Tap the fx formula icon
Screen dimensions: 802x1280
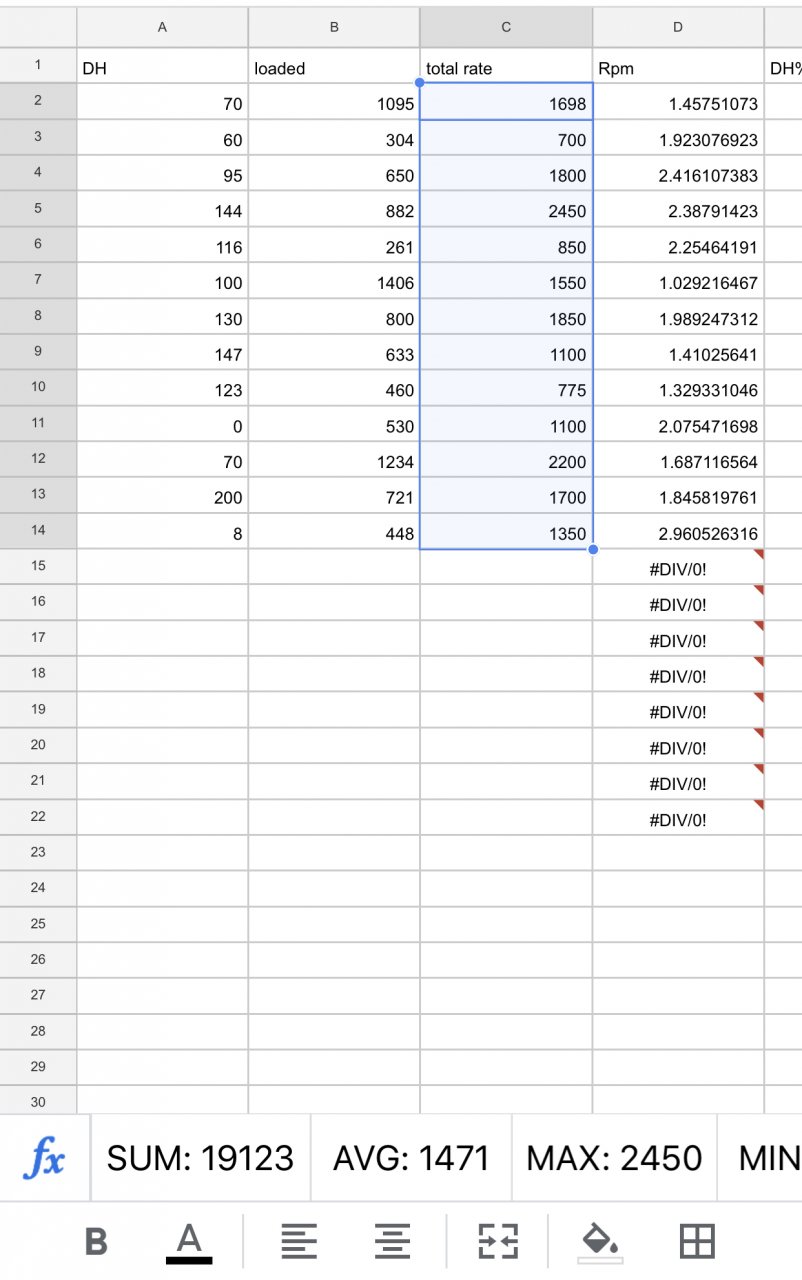pos(45,1158)
